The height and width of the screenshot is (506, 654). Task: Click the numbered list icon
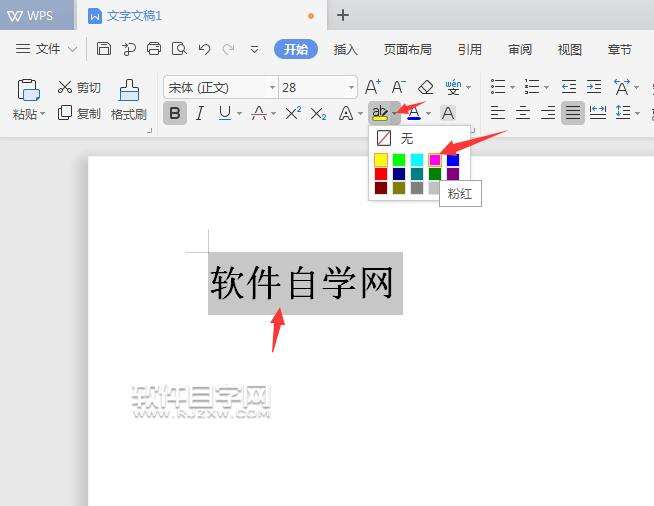tap(532, 87)
